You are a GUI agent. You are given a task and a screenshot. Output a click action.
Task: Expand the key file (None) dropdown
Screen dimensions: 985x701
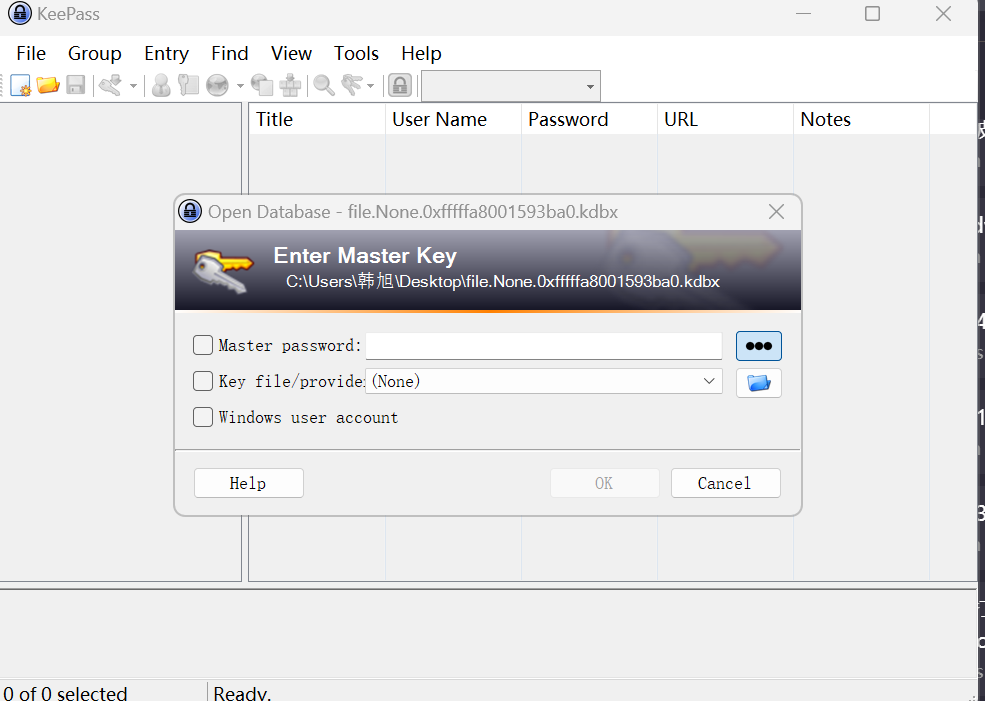(709, 381)
